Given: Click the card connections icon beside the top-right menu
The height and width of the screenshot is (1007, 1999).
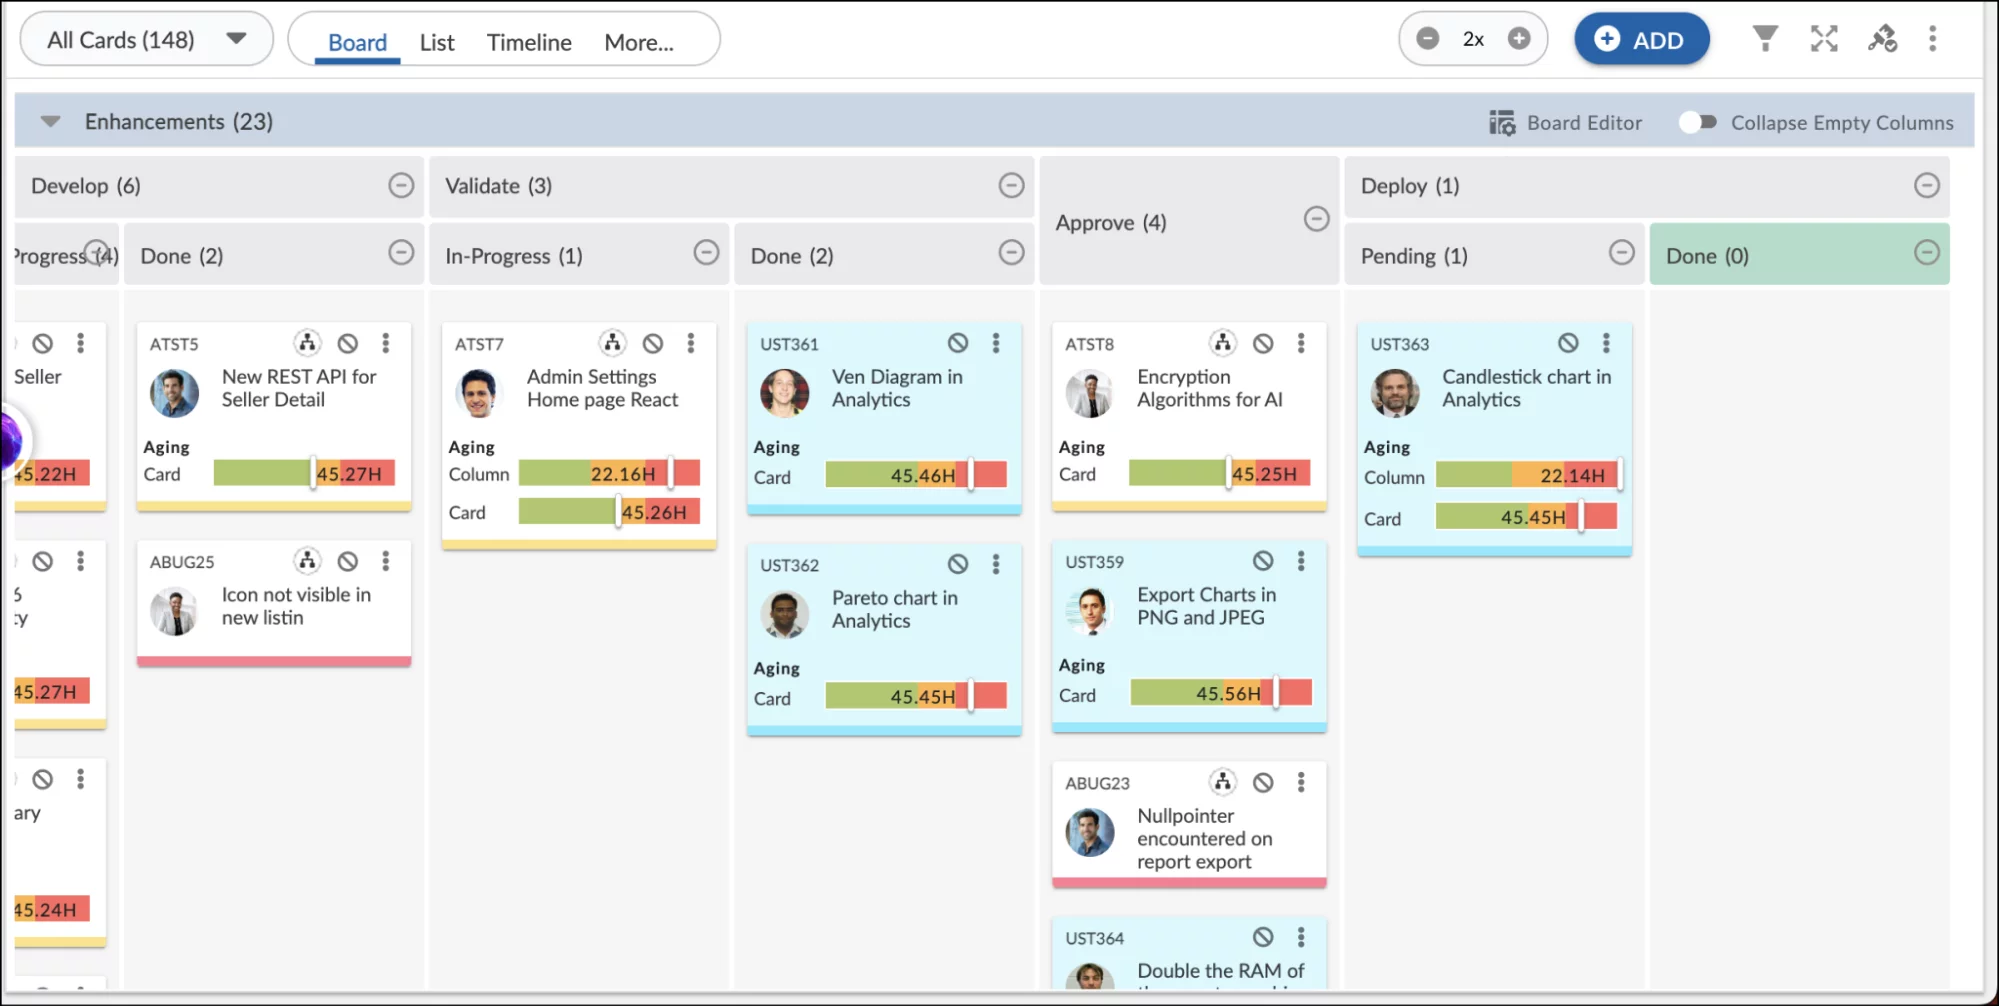Looking at the screenshot, I should (1882, 38).
